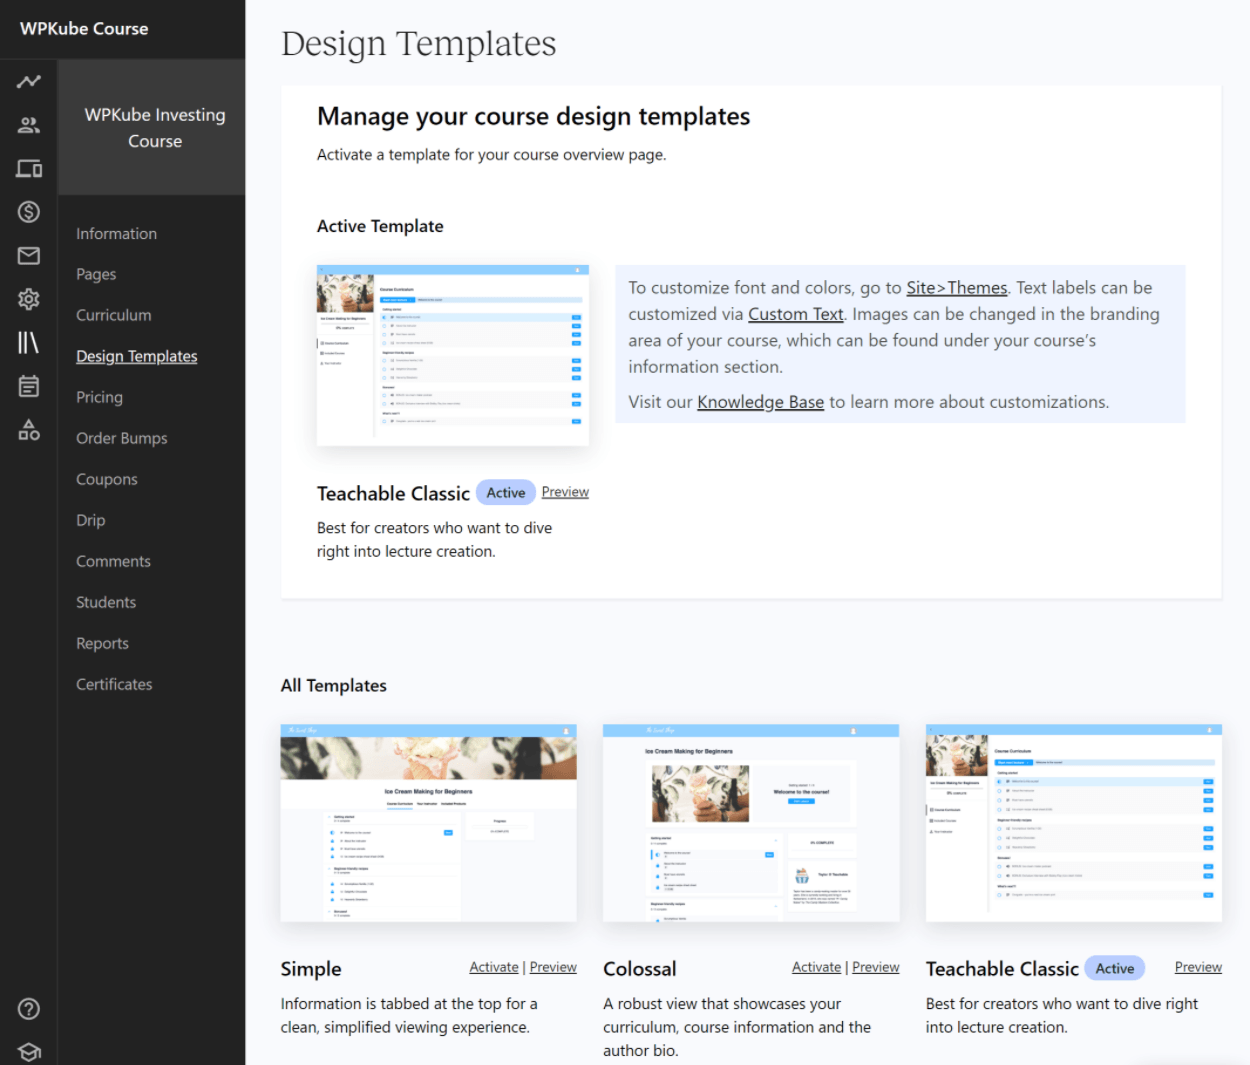Open the Coupons menu item

(x=107, y=479)
